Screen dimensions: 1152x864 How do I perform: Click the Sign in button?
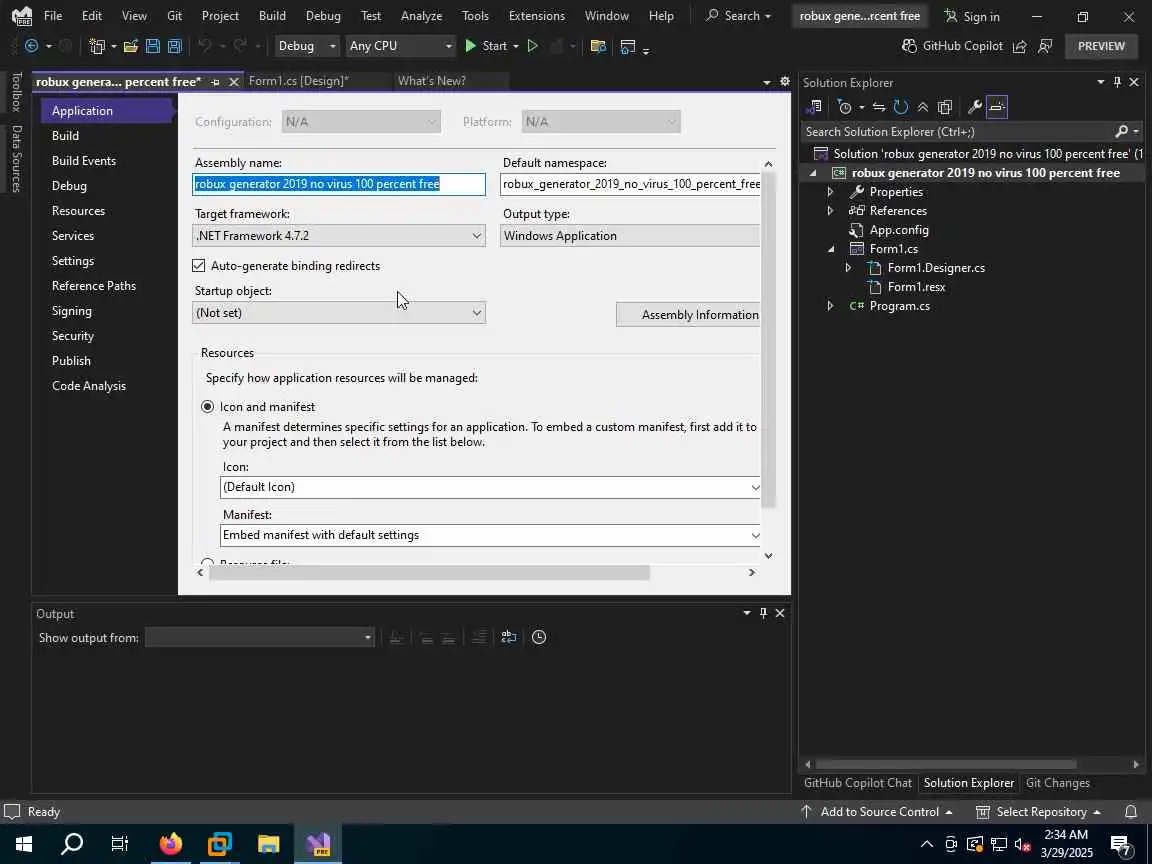click(971, 16)
